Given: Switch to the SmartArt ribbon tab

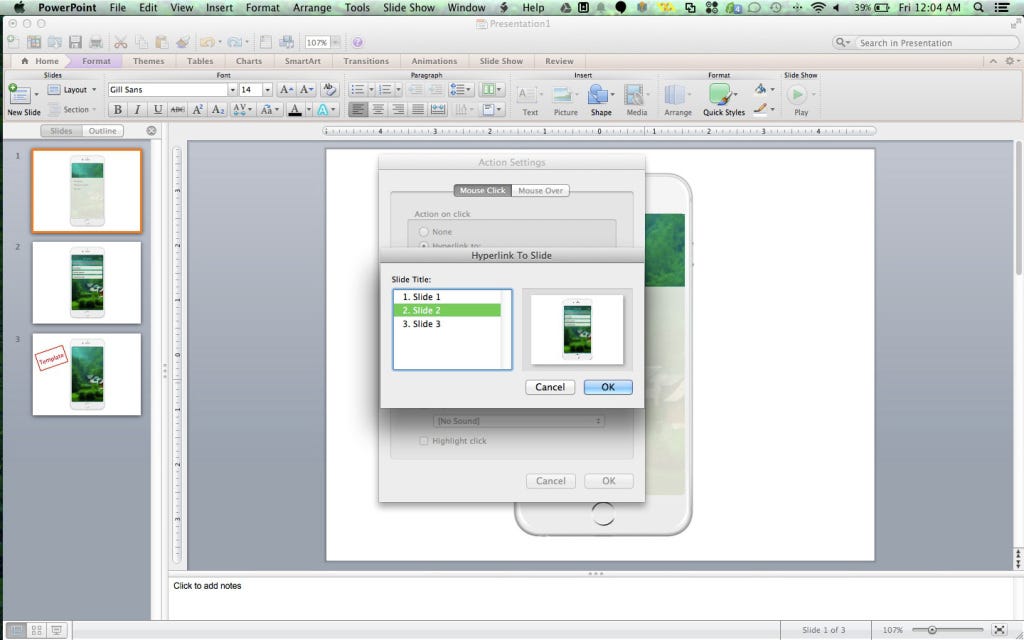Looking at the screenshot, I should click(x=302, y=61).
